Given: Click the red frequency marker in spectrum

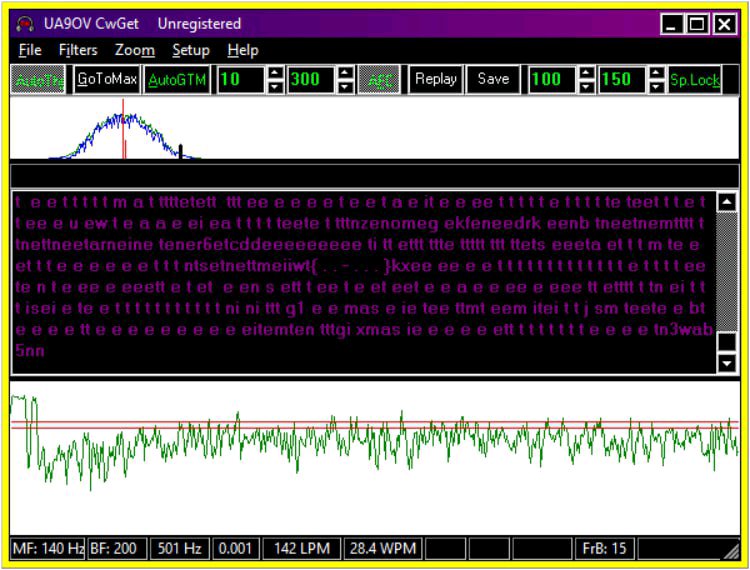Looking at the screenshot, I should [x=123, y=128].
